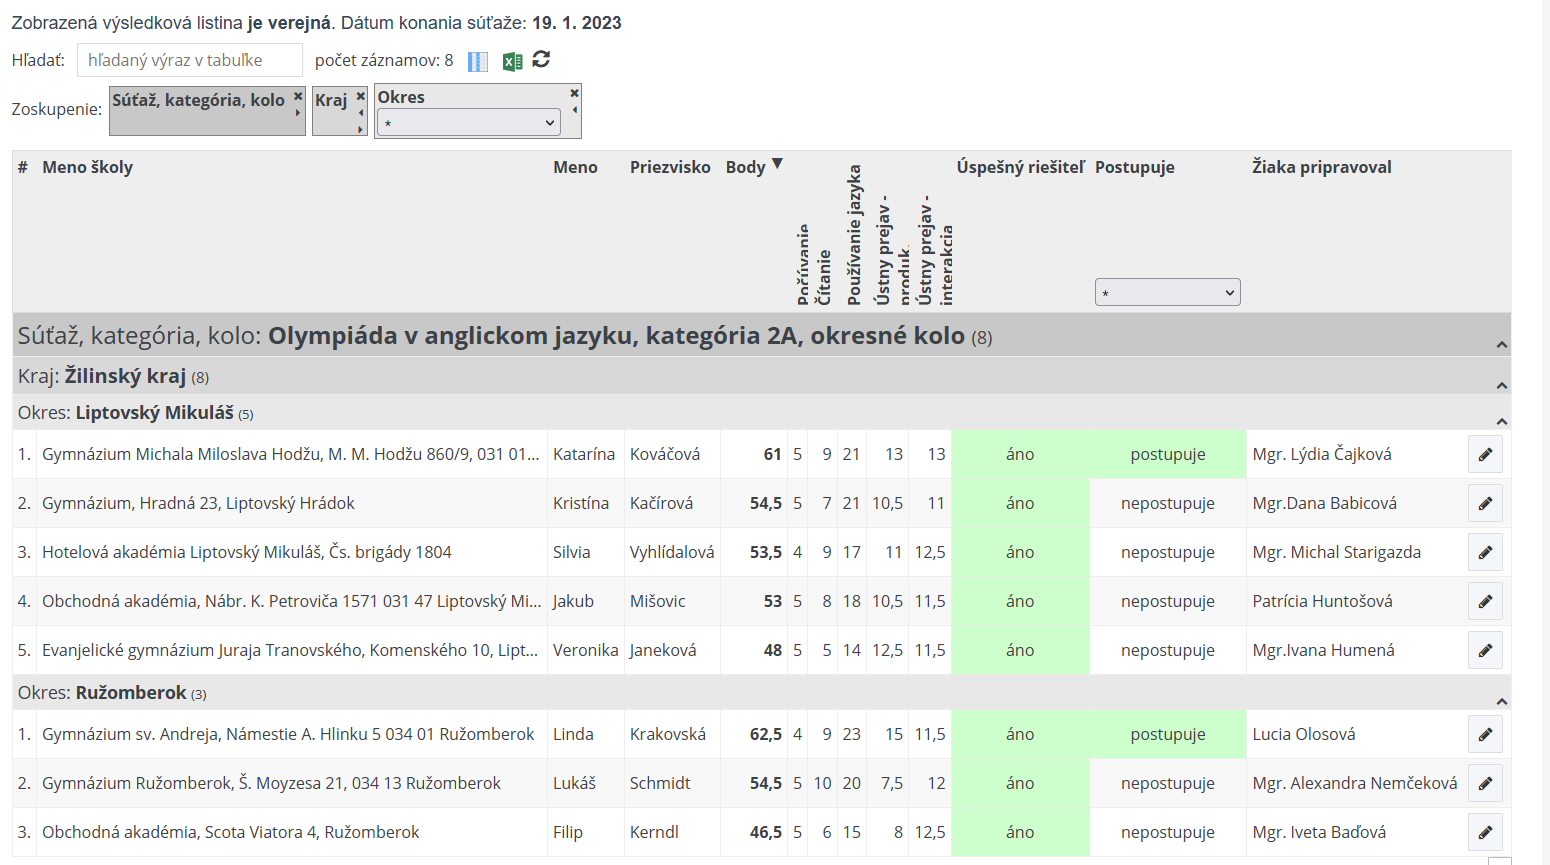
Task: Edit Katarína Kováčová's row with pencil icon
Action: pos(1485,454)
